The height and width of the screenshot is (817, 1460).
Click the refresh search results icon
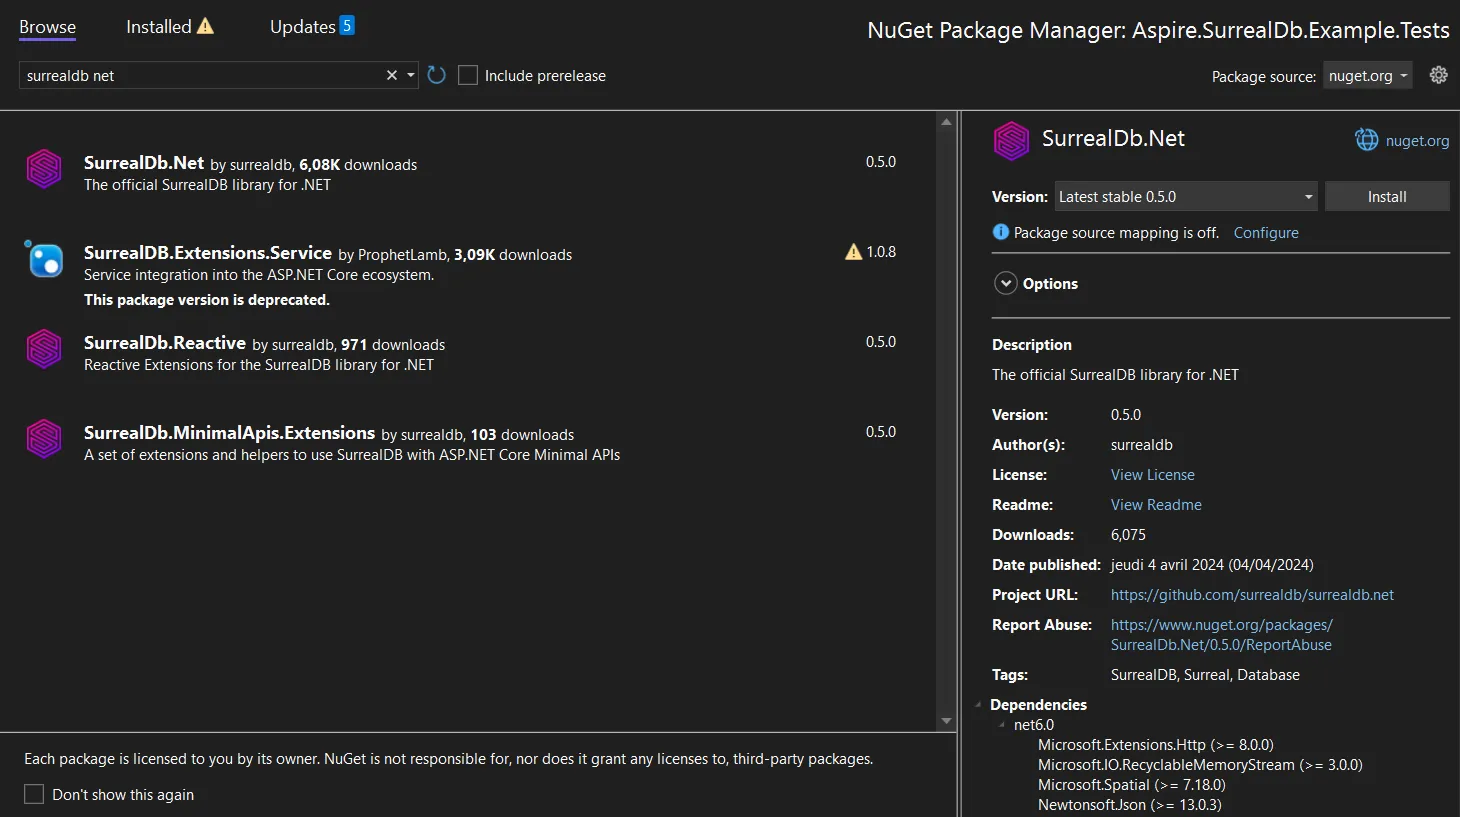point(435,74)
